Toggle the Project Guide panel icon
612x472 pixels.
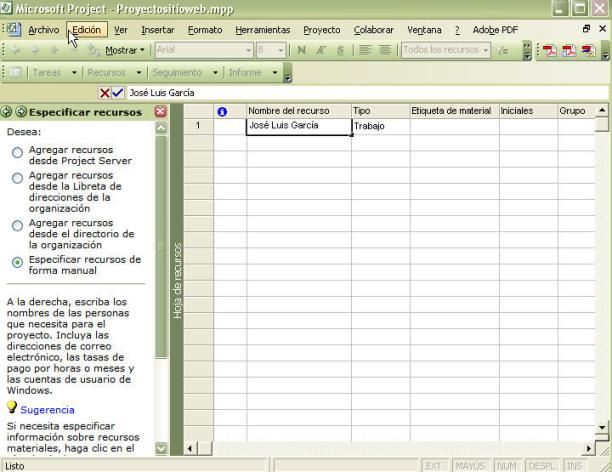coord(15,72)
